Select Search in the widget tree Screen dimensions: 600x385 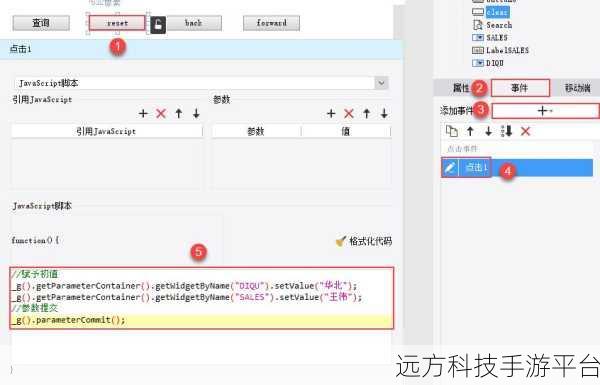pos(499,25)
